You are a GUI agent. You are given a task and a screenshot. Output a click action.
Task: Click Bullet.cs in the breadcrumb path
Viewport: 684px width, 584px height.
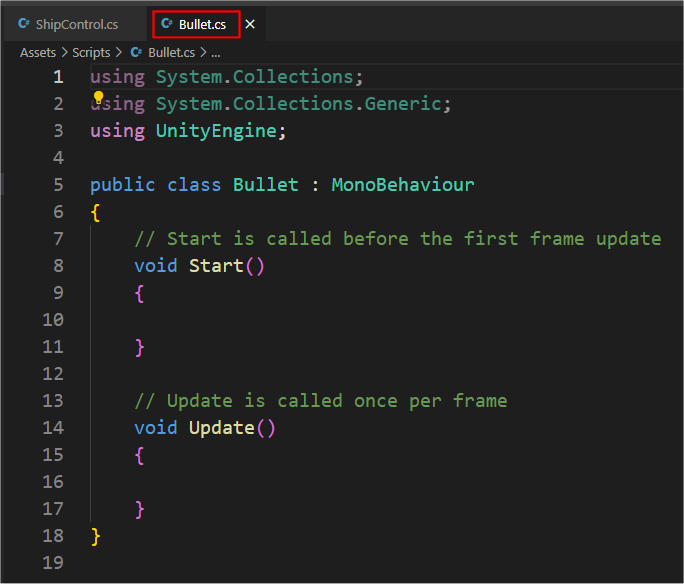(171, 53)
